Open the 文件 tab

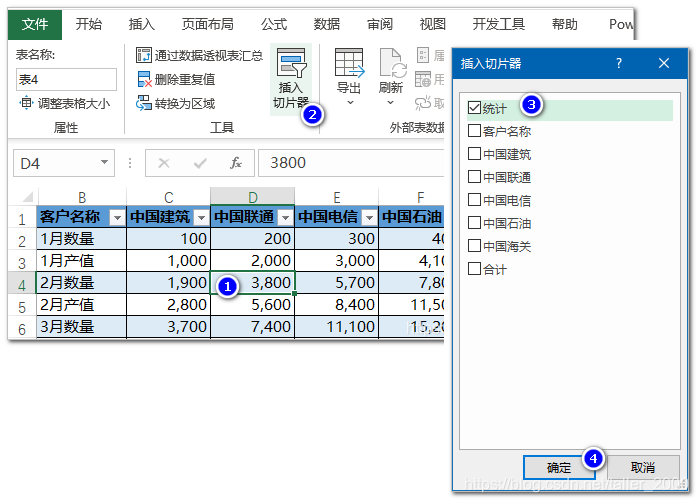[x=35, y=24]
